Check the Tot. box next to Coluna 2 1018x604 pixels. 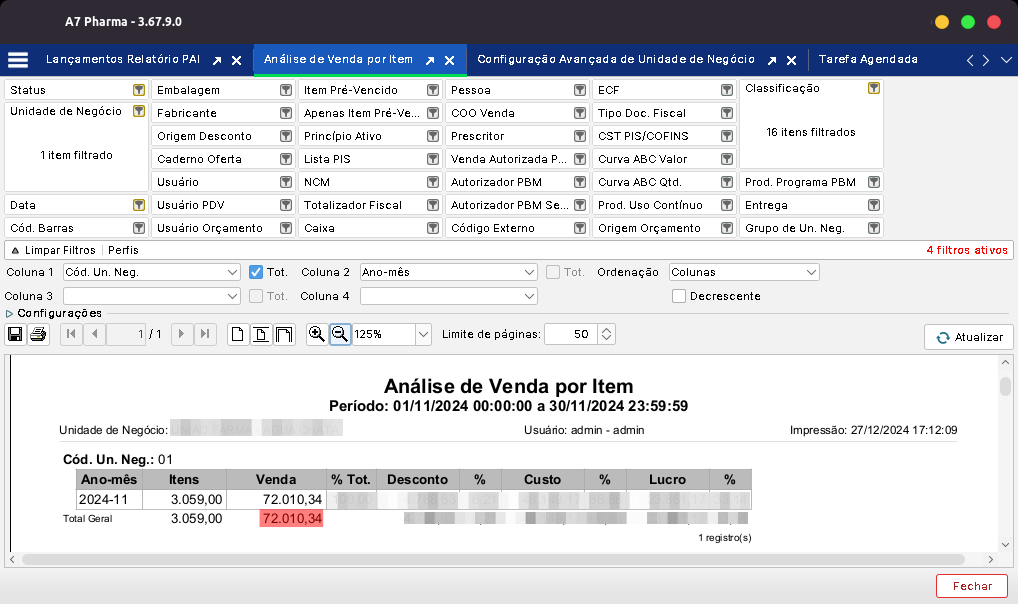coord(550,271)
